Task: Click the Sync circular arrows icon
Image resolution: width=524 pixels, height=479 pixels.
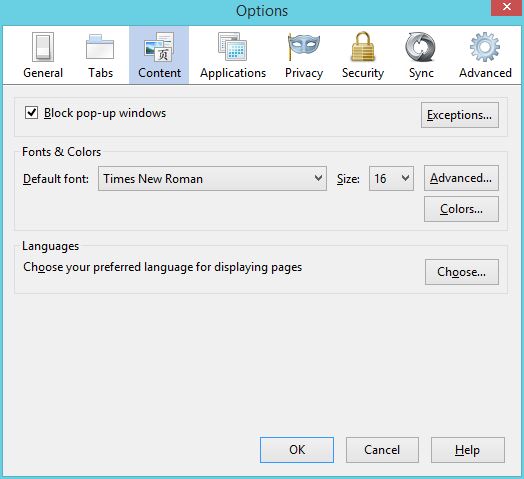Action: [x=421, y=47]
